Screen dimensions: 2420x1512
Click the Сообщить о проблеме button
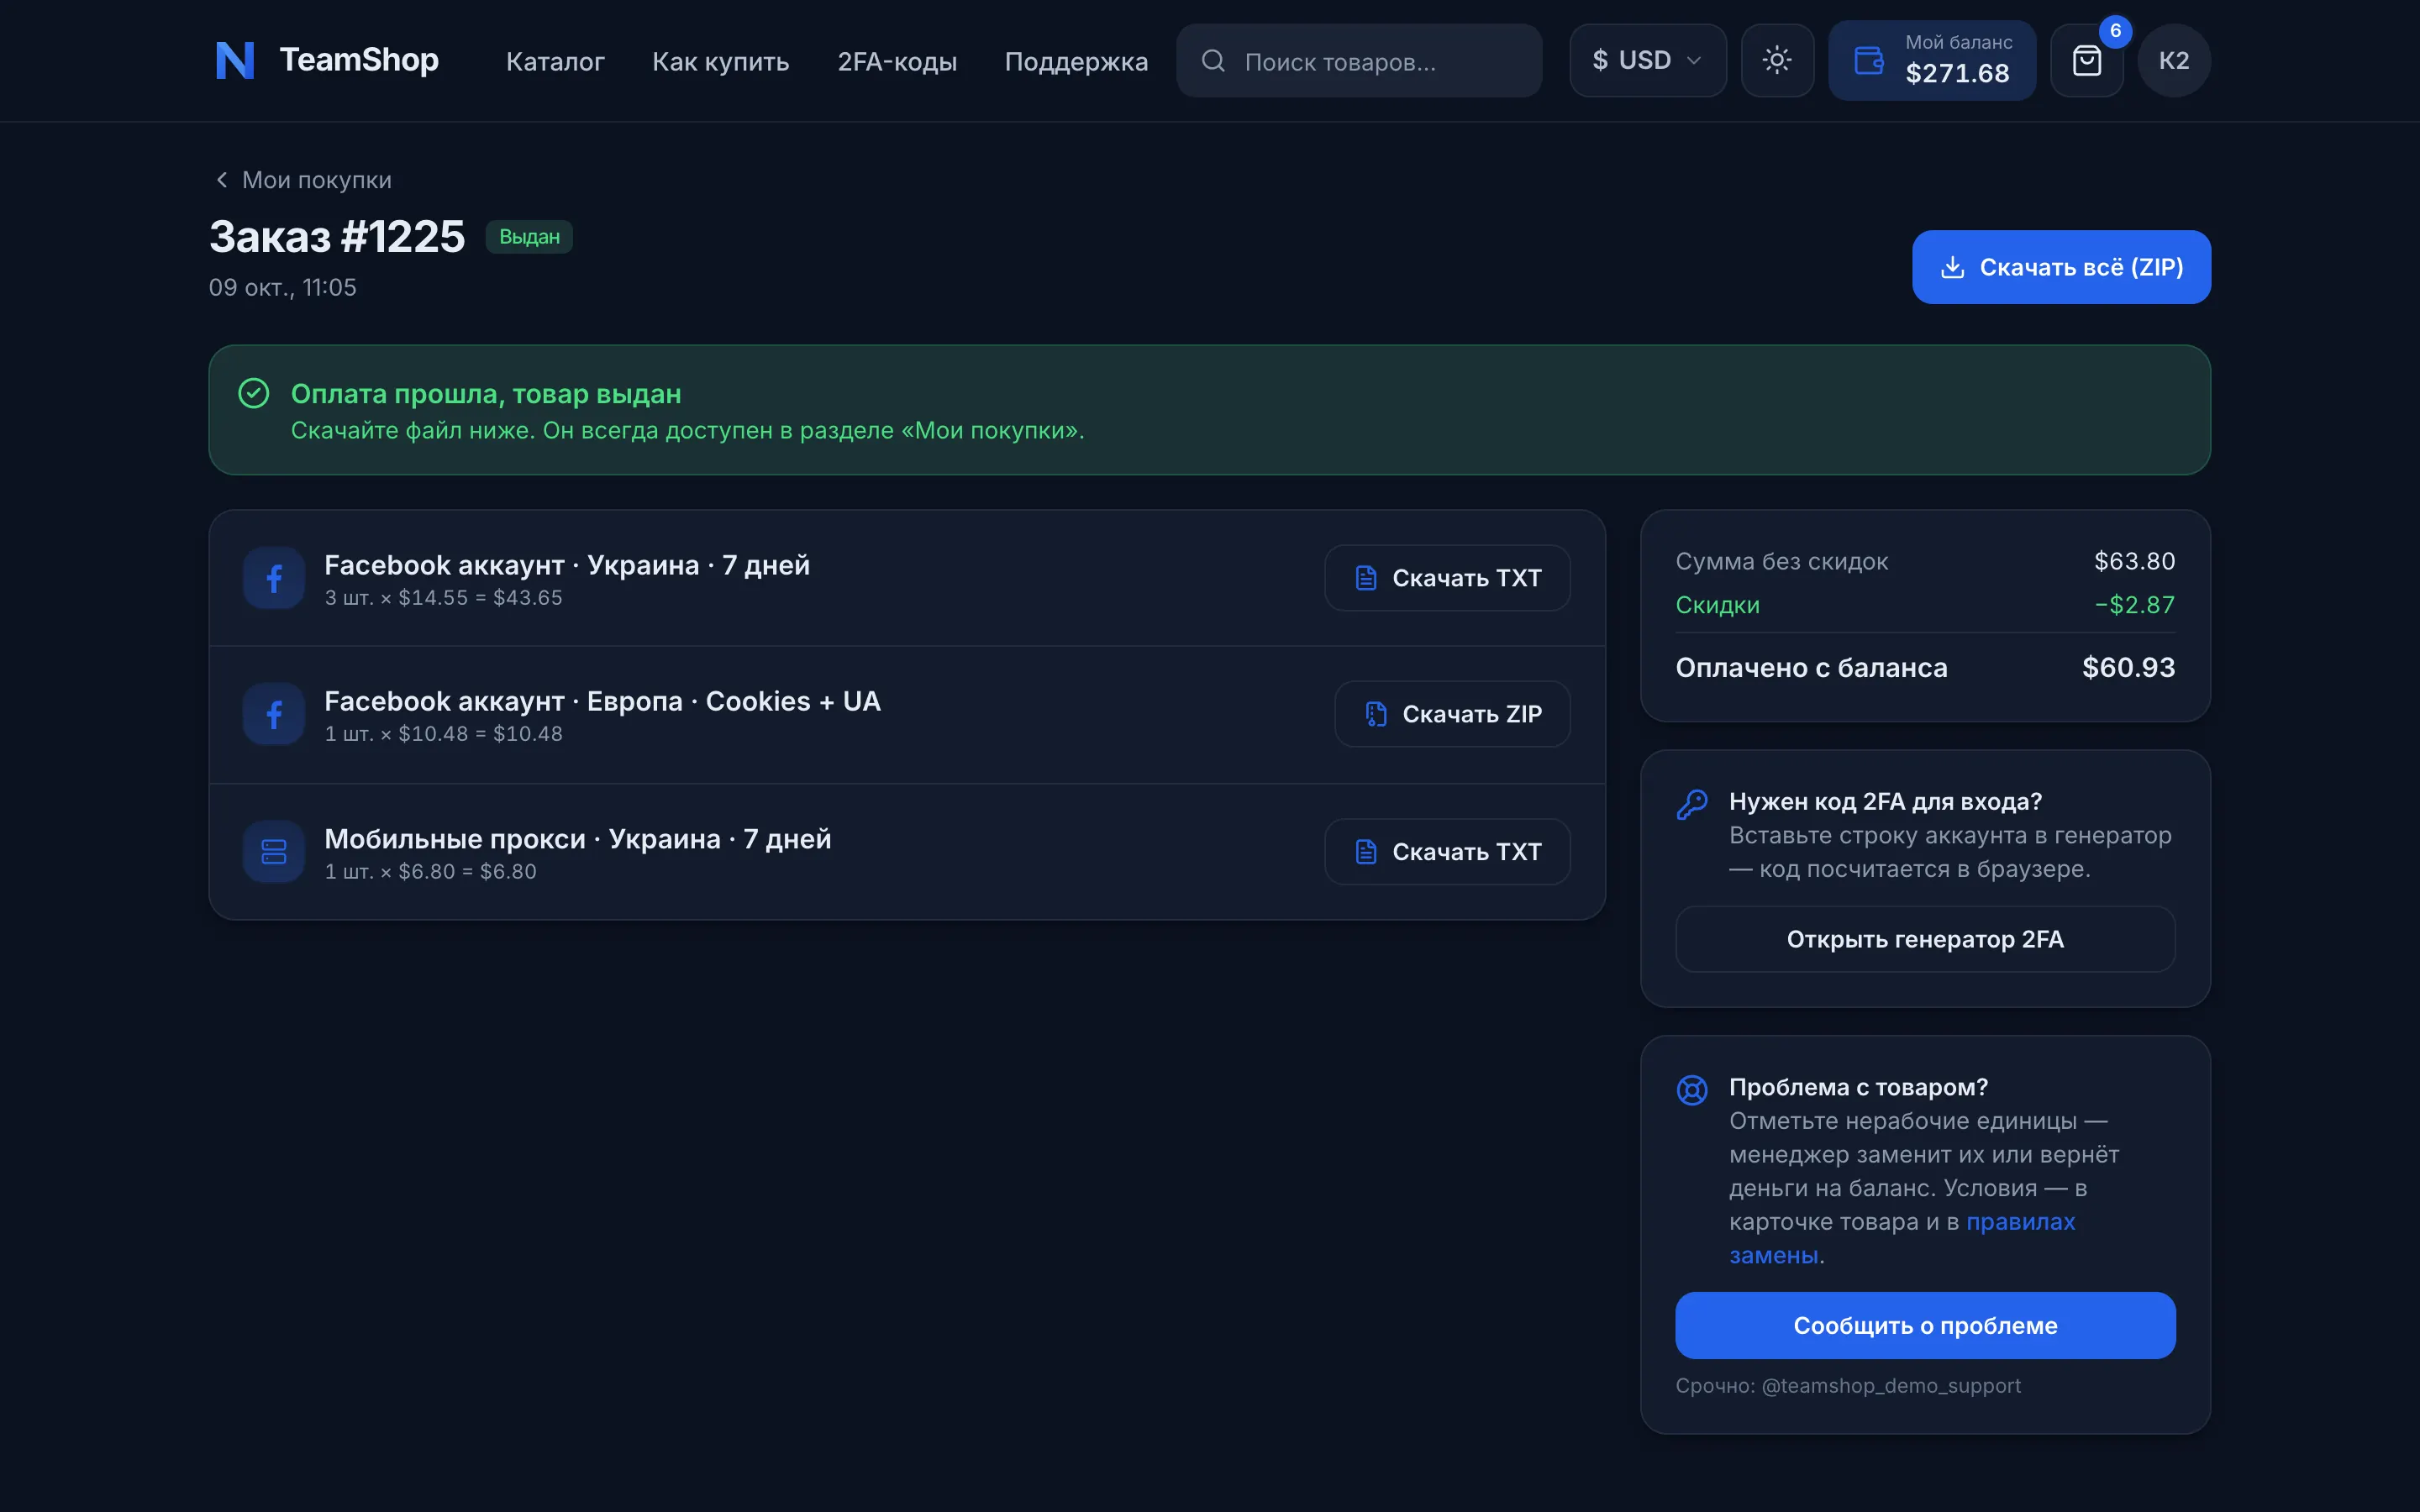[1925, 1325]
